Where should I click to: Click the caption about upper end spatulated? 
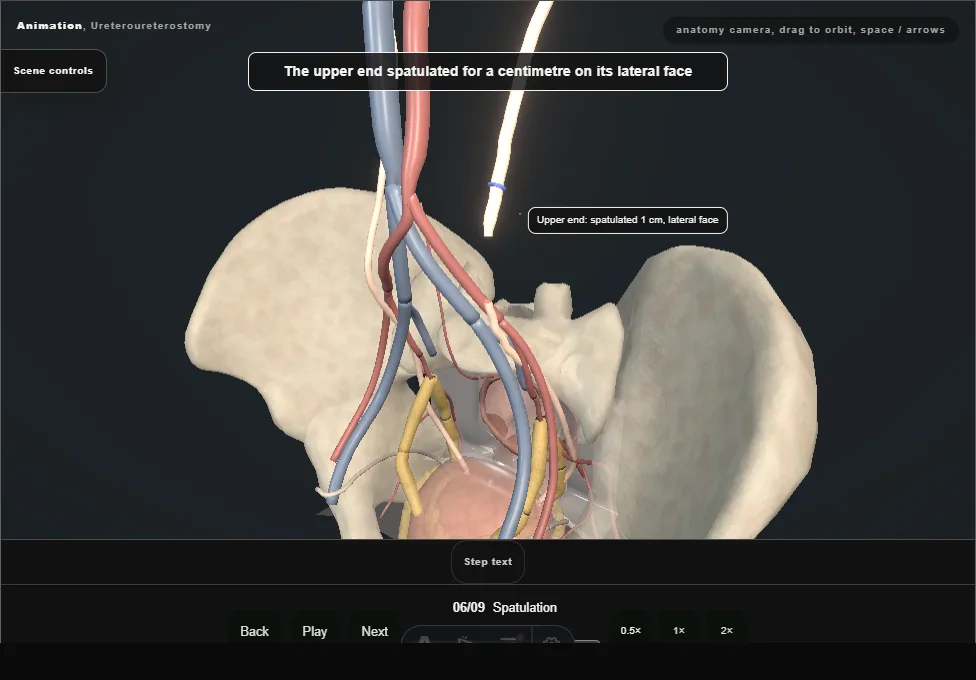tap(488, 72)
